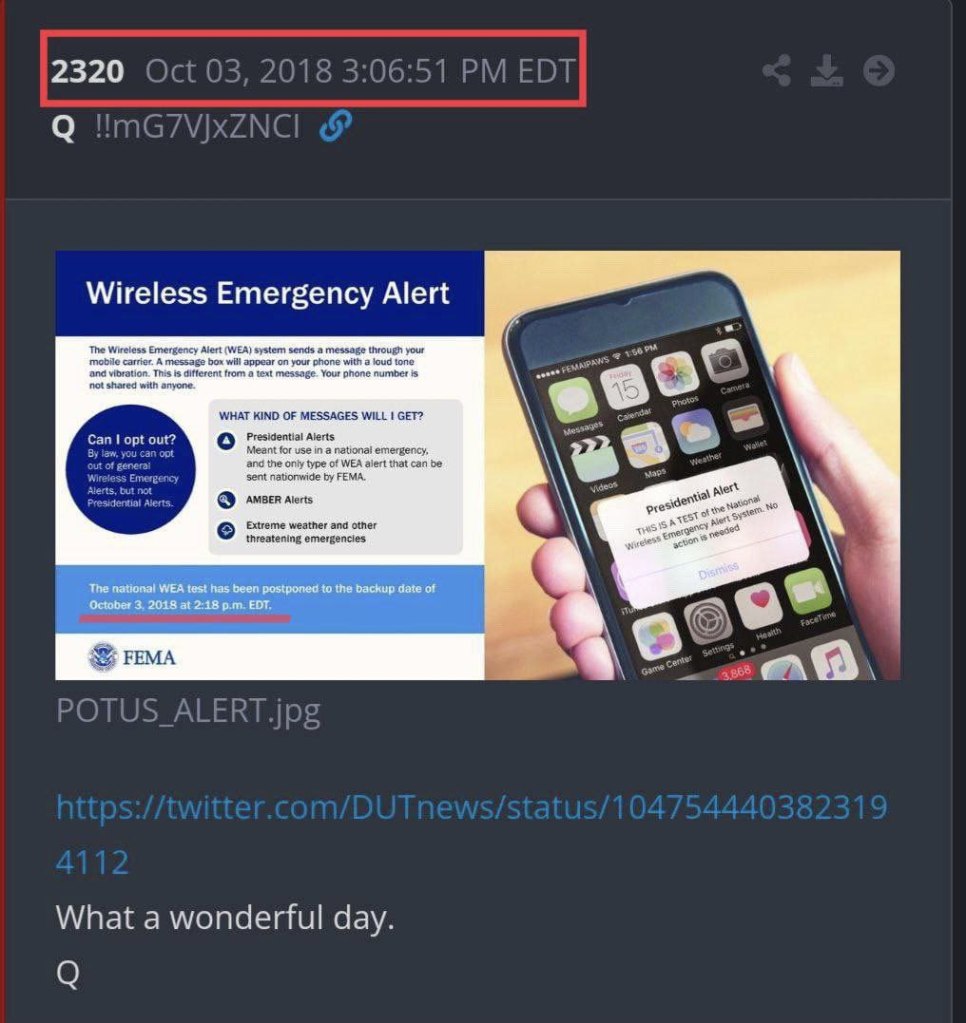This screenshot has width=966, height=1023.
Task: Click the !!mG7VJxZNCI tripcode
Action: coord(197,126)
